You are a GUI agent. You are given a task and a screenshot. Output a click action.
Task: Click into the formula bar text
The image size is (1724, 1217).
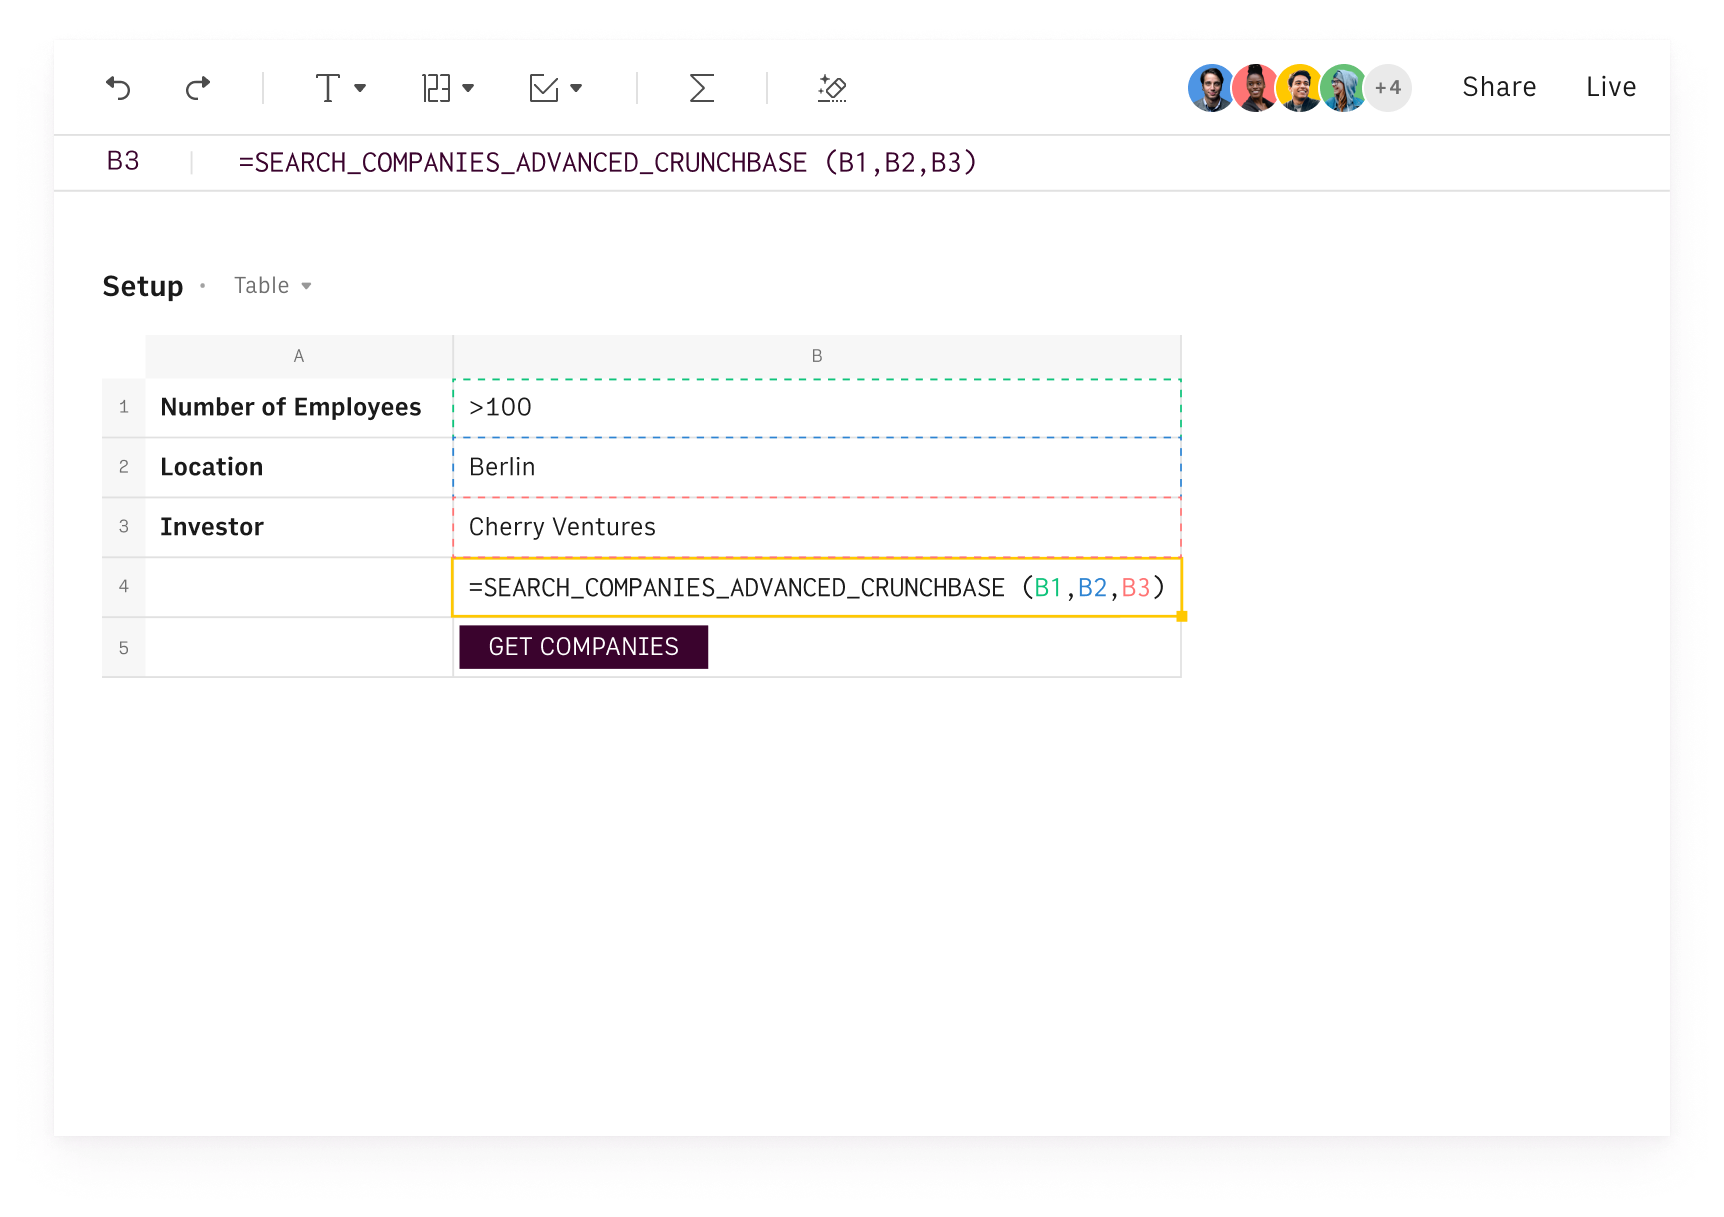point(607,162)
